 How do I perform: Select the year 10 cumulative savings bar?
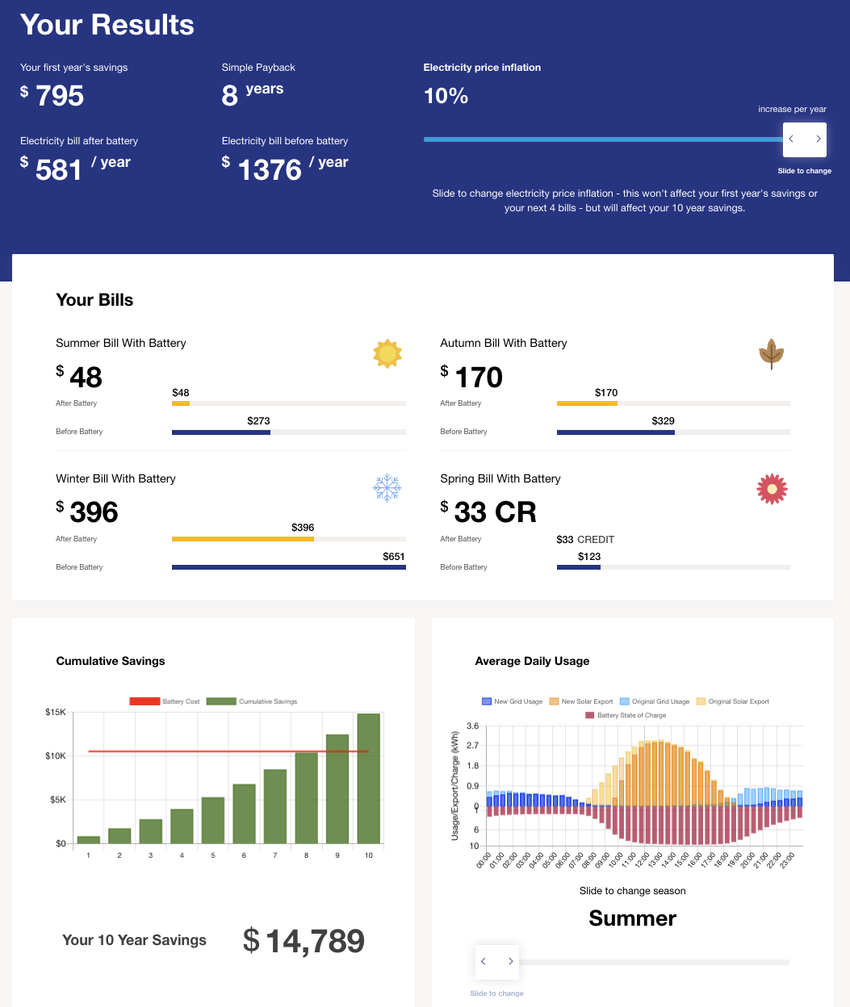point(368,779)
